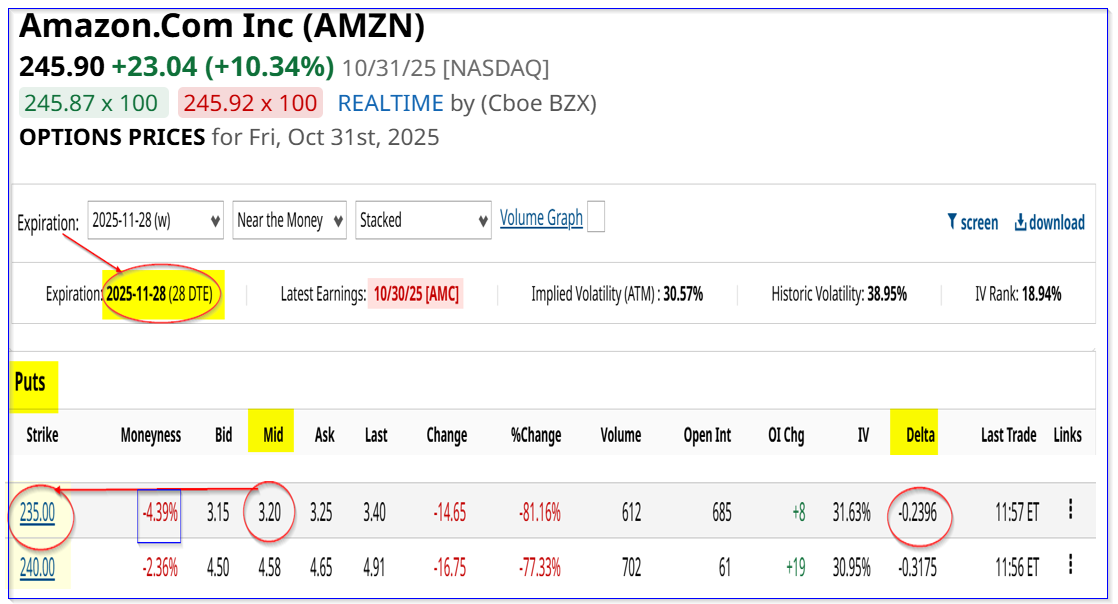Click the 10/30/25 latest earnings date

(415, 294)
